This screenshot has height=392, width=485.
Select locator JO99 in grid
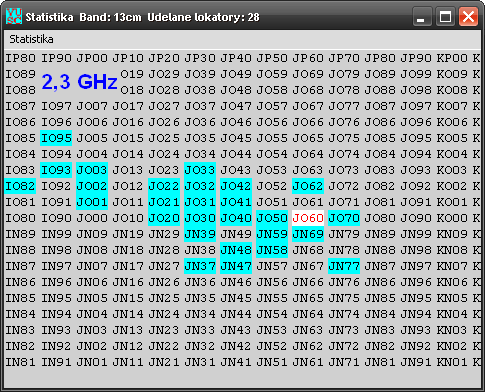(416, 74)
